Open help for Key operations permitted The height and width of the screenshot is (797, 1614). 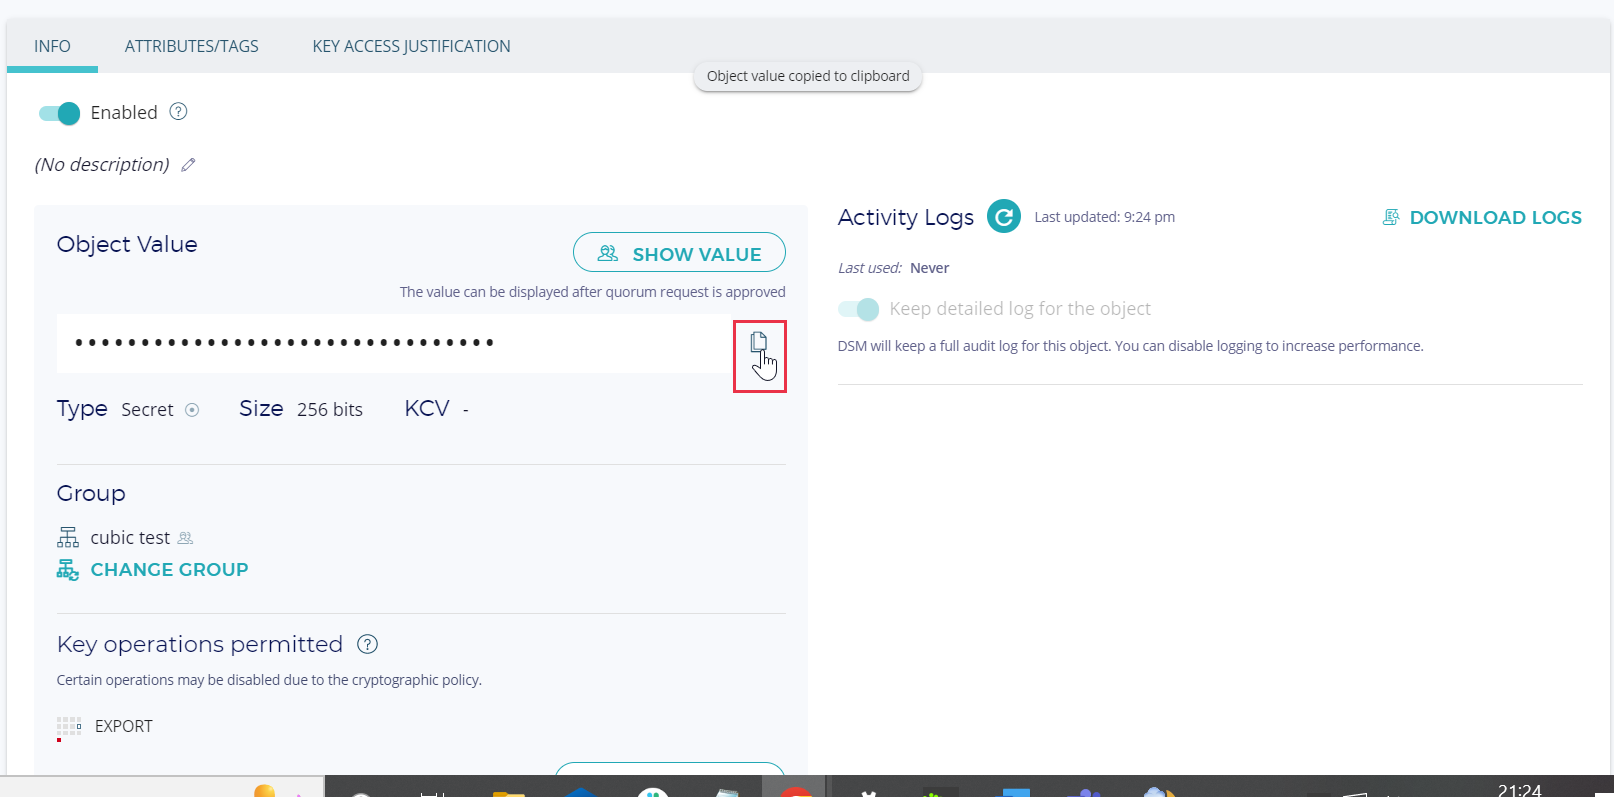click(x=367, y=645)
